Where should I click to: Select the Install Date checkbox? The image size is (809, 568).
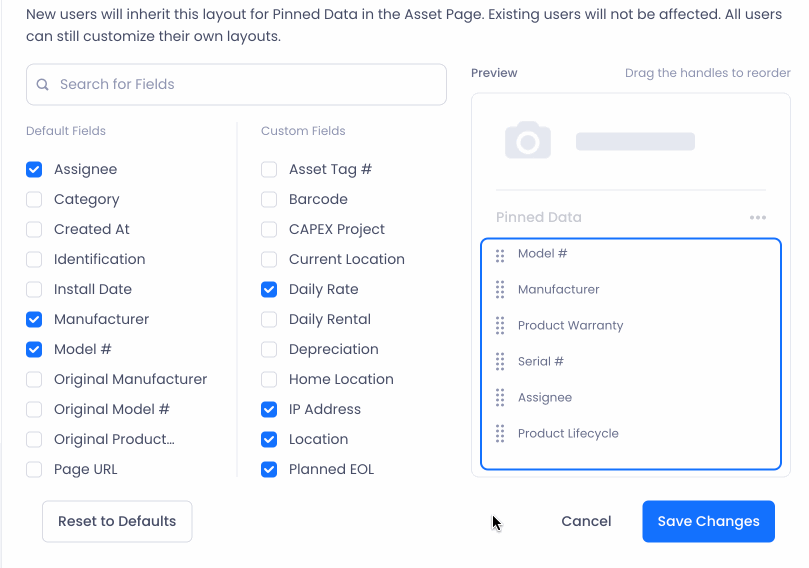coord(34,289)
